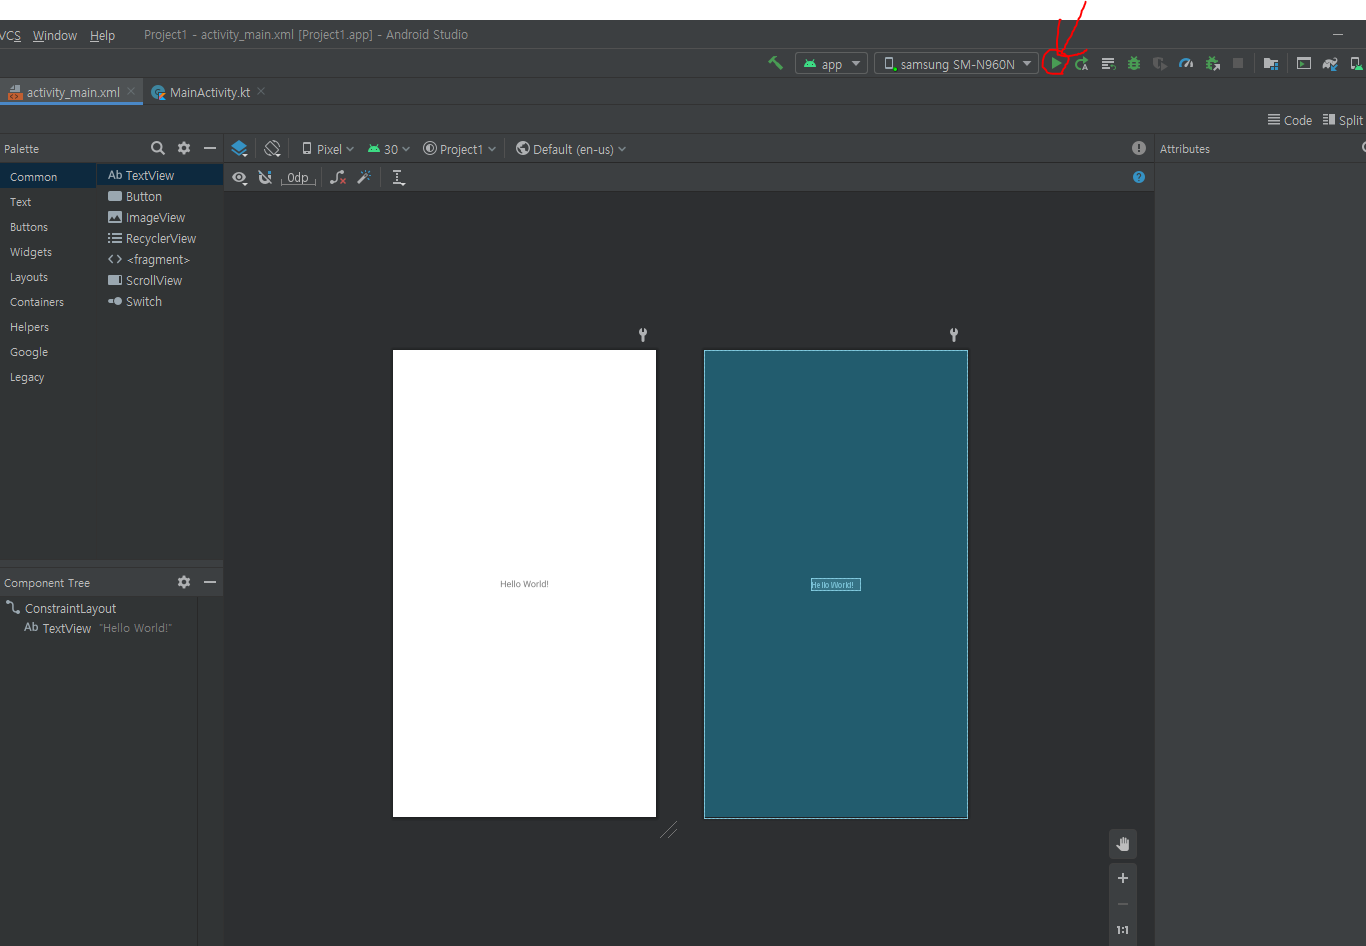Select the Widgets palette category
1366x946 pixels.
48,252
